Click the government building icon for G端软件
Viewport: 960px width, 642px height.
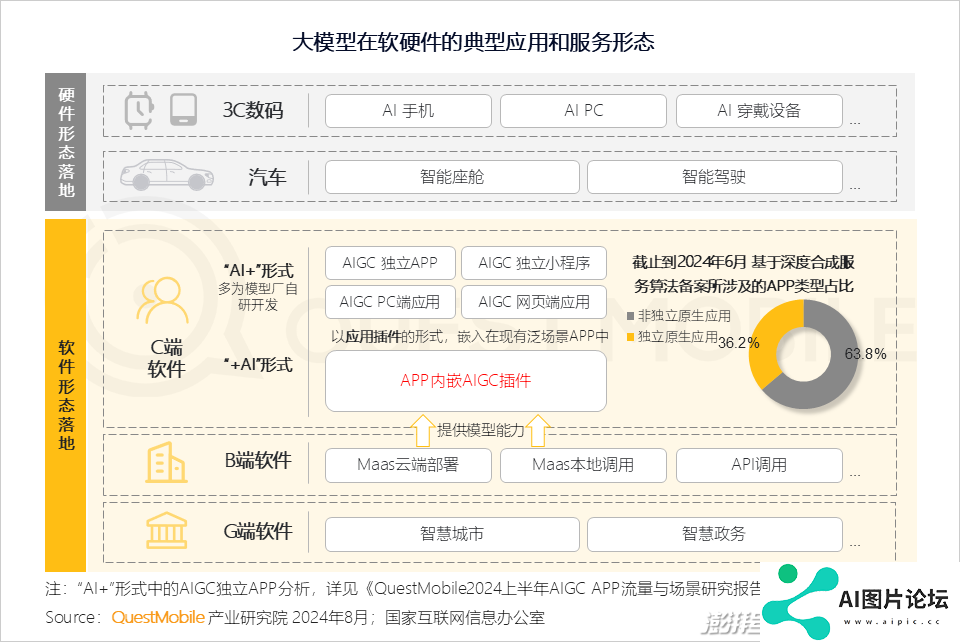tap(167, 531)
